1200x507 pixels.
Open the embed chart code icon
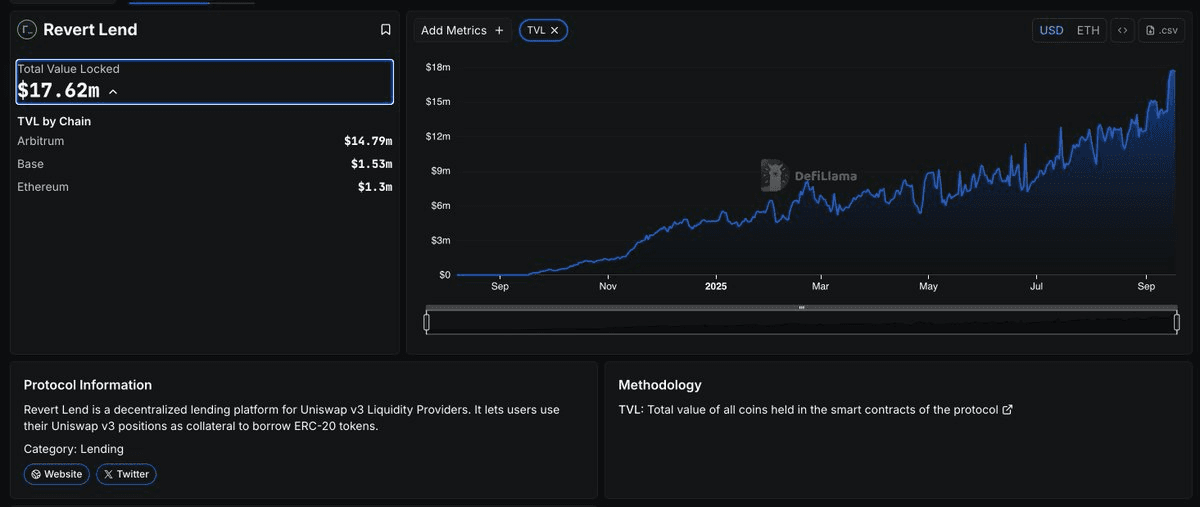click(1123, 31)
